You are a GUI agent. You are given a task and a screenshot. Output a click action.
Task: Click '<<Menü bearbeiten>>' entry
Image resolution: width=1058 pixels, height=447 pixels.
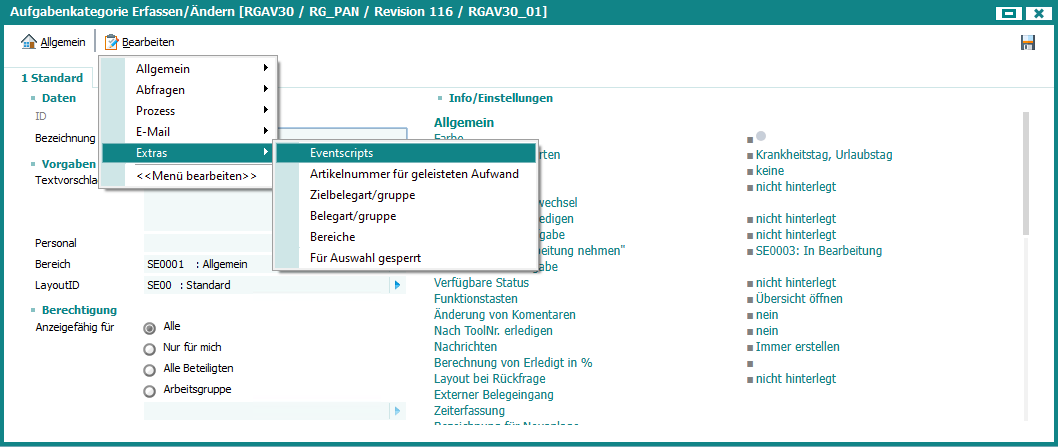196,176
